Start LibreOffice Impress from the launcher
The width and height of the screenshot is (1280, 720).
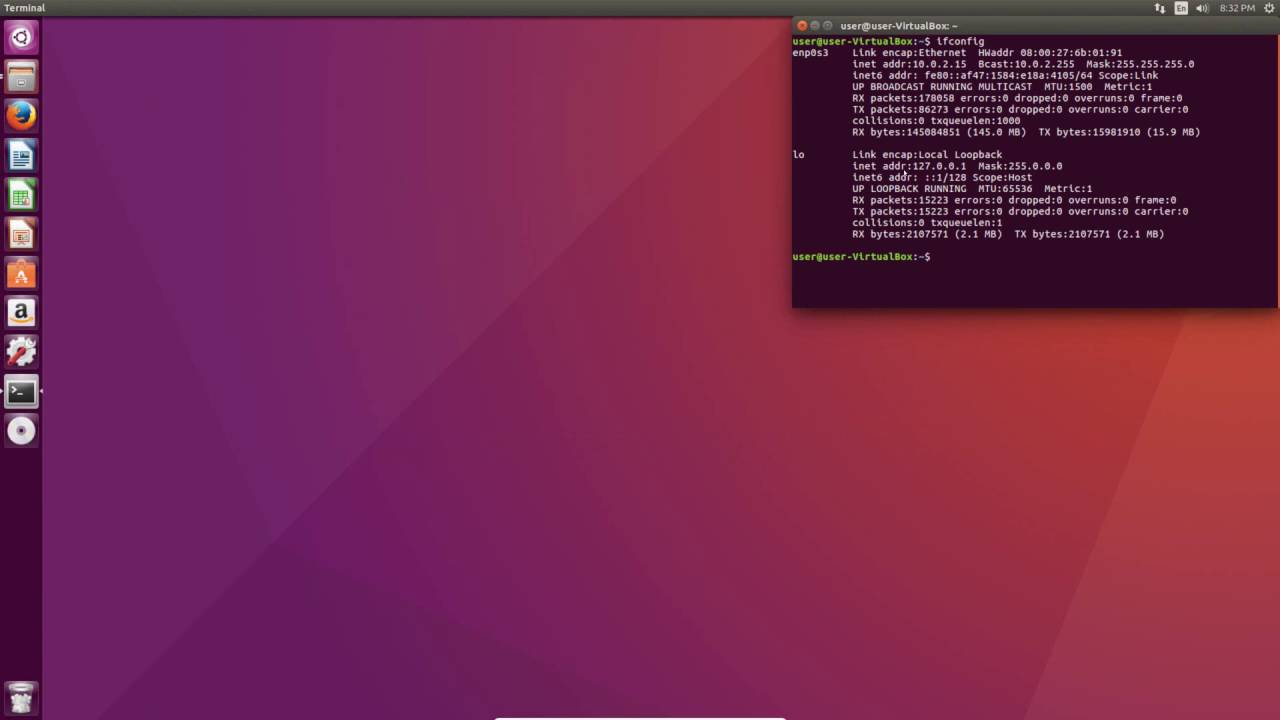[x=21, y=234]
